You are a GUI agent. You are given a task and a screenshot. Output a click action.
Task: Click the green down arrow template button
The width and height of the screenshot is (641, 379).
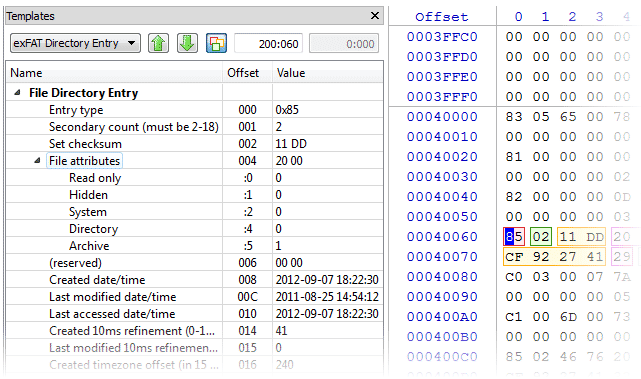pos(187,43)
